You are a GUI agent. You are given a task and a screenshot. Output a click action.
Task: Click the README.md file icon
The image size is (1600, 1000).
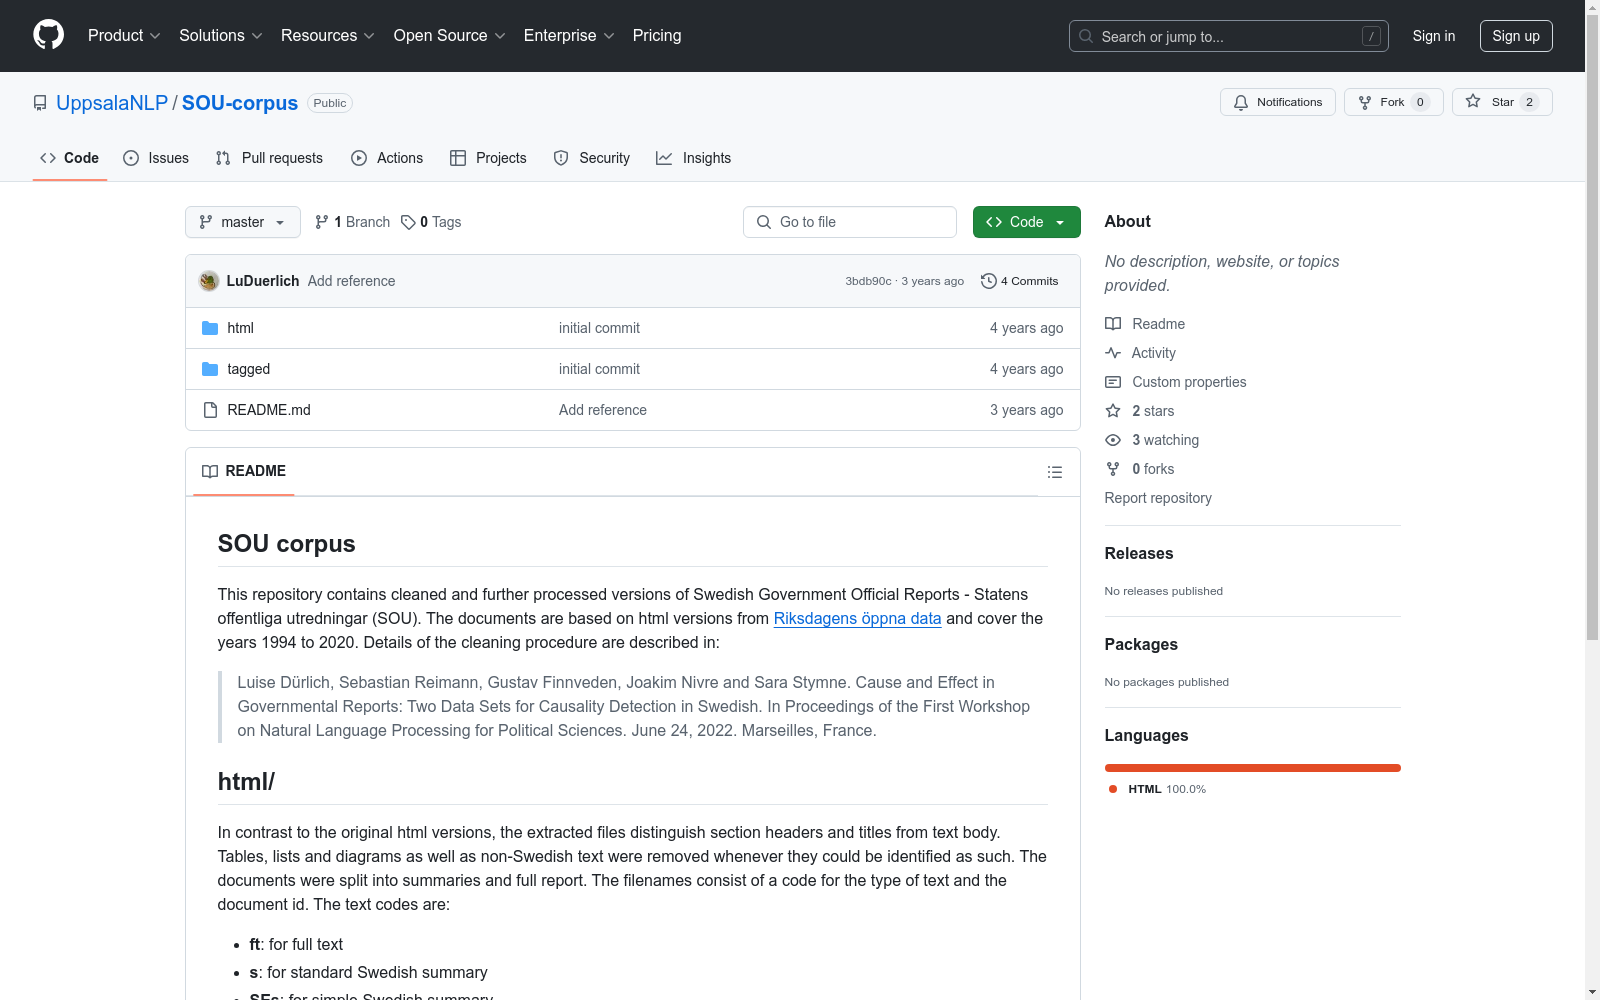(210, 410)
